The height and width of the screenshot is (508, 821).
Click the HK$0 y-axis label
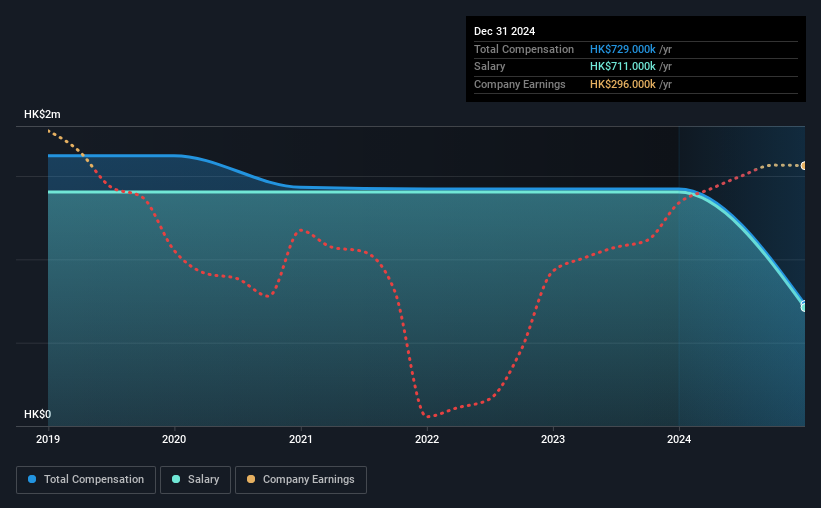pos(38,414)
